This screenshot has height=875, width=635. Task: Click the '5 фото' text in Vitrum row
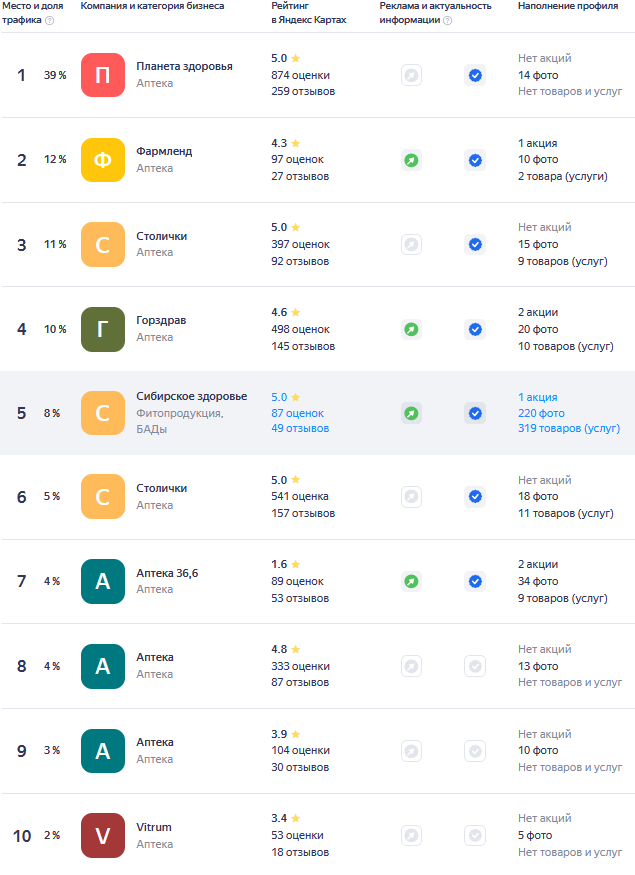coord(535,835)
